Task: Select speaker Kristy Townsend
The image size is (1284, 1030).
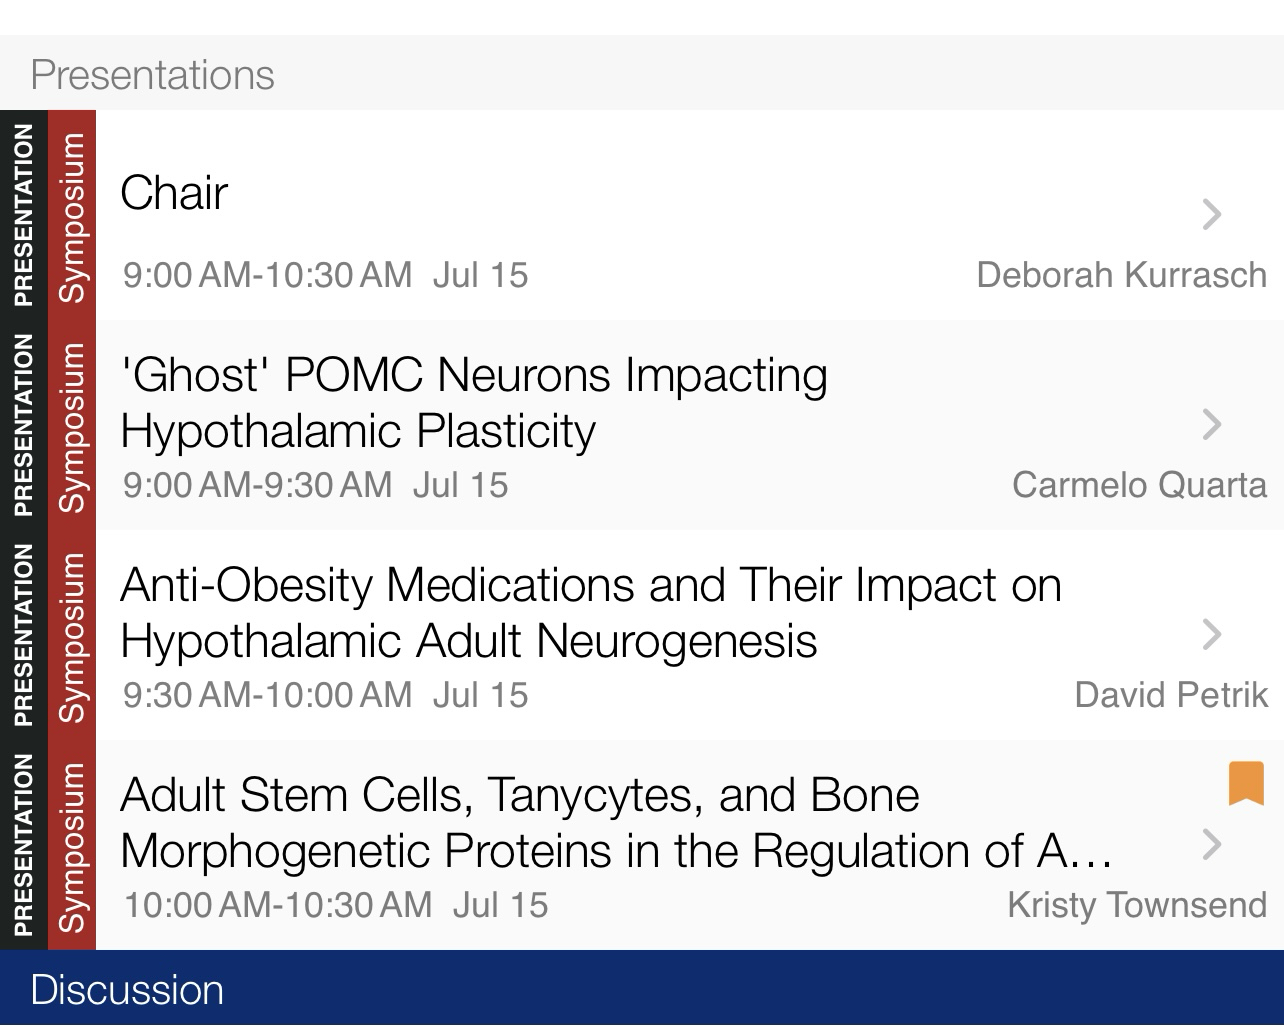Action: click(x=1136, y=905)
